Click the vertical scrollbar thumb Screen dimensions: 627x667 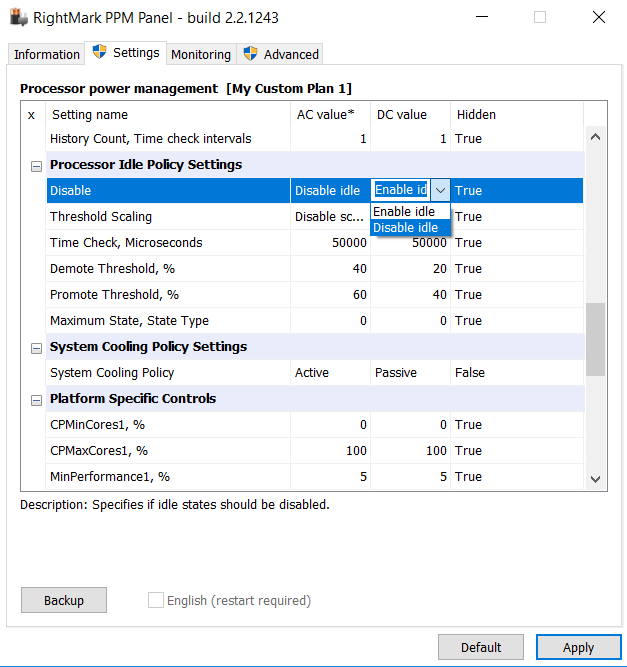coord(596,339)
